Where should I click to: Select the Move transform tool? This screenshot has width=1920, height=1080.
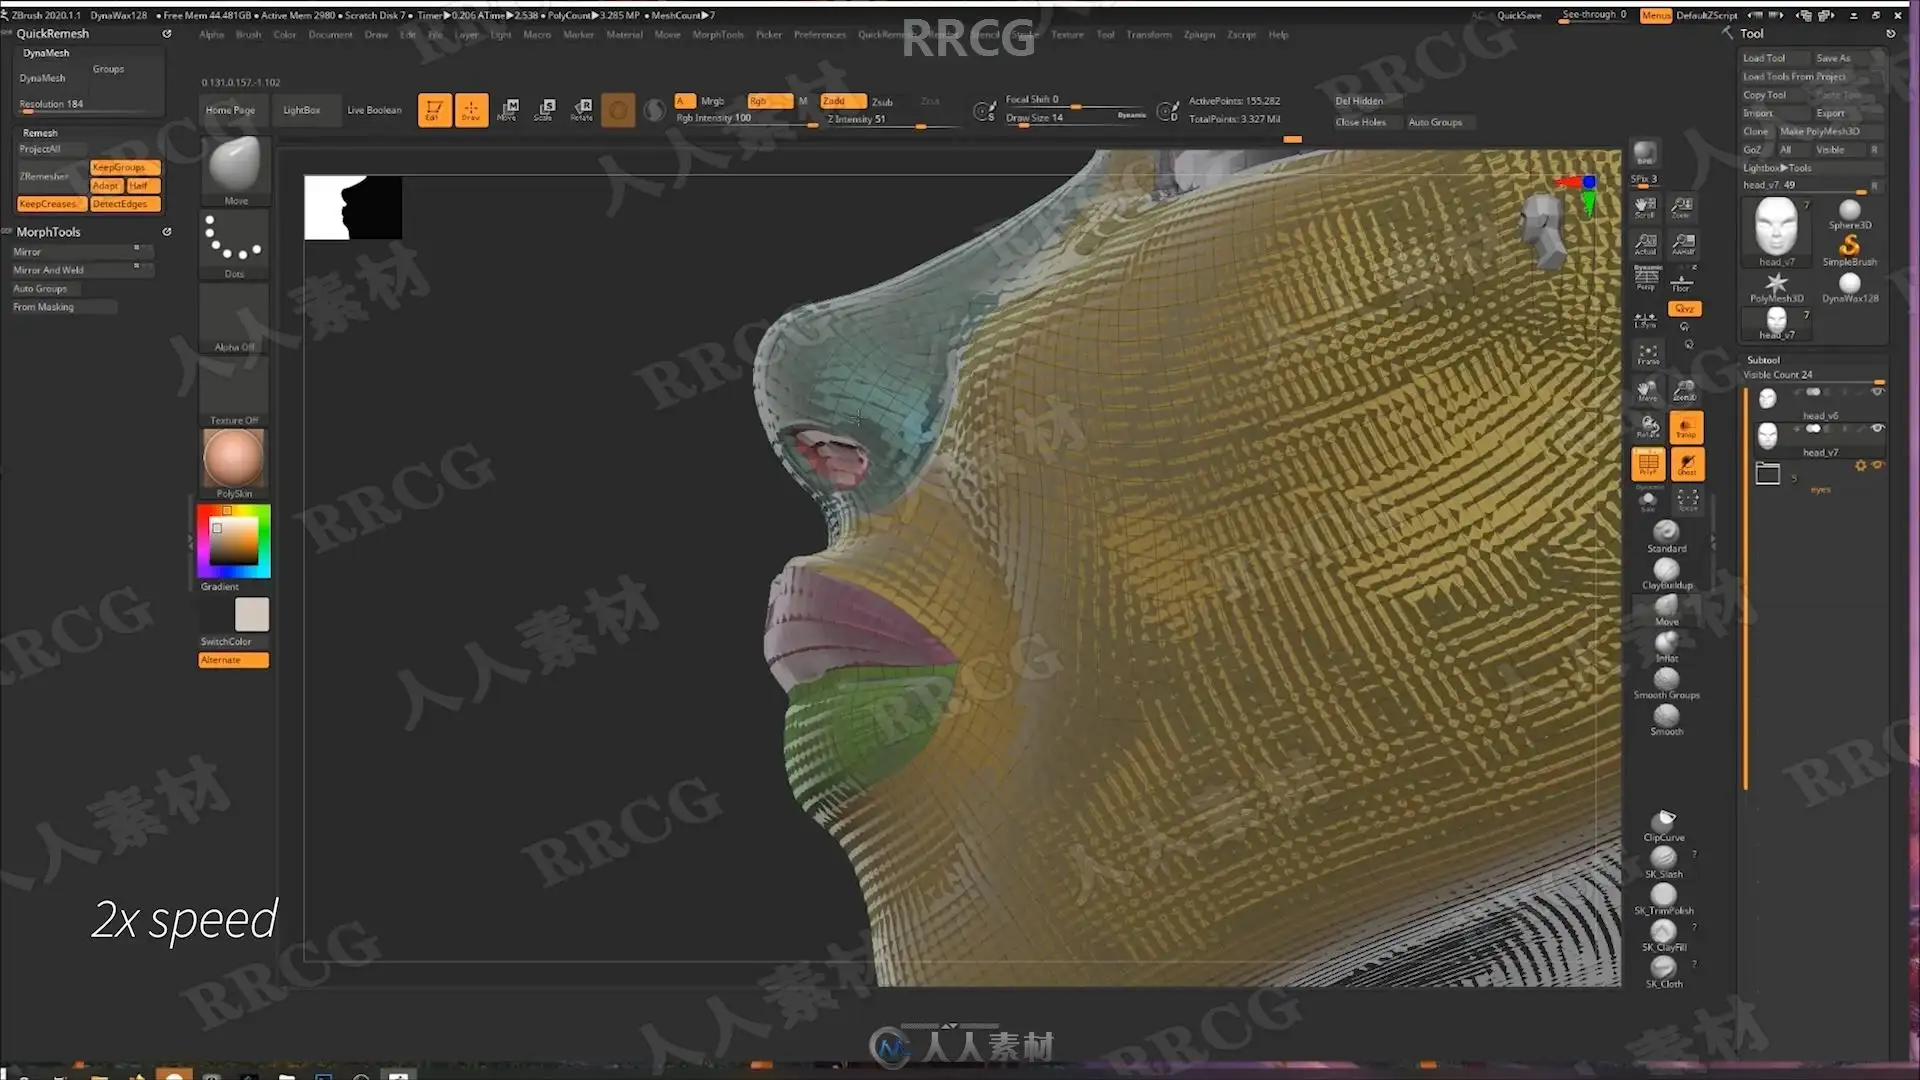(x=508, y=110)
